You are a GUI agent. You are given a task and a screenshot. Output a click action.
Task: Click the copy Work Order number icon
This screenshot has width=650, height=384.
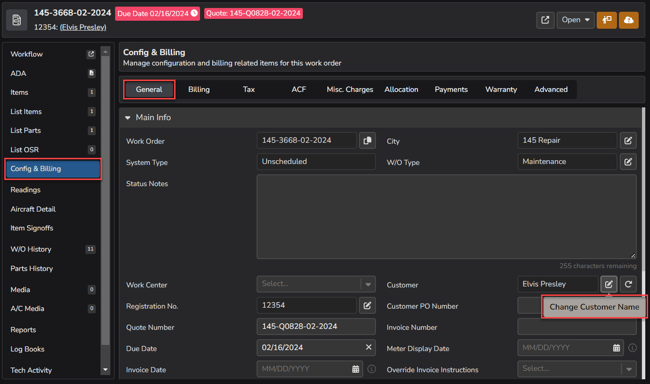click(367, 141)
